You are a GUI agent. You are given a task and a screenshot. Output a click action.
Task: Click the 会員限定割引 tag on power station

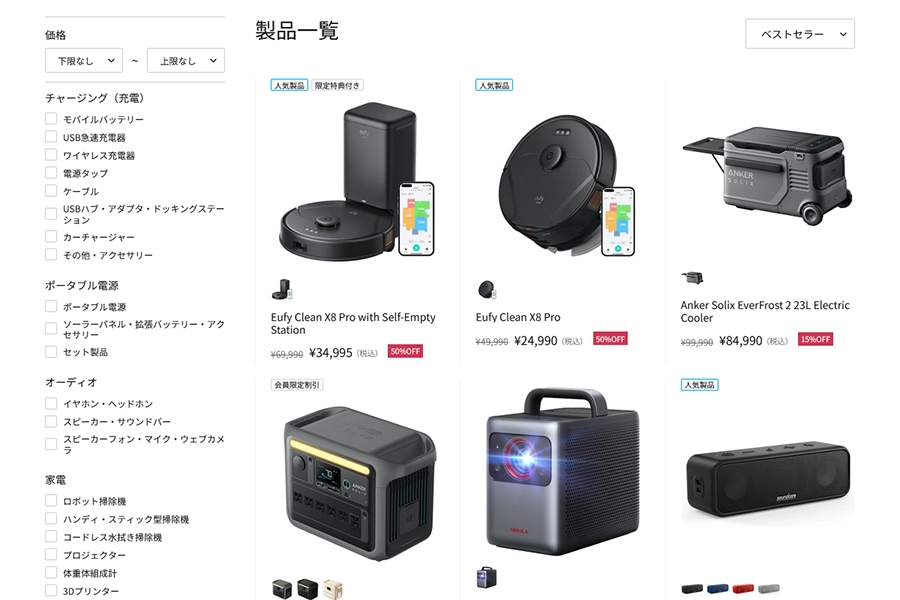(297, 385)
